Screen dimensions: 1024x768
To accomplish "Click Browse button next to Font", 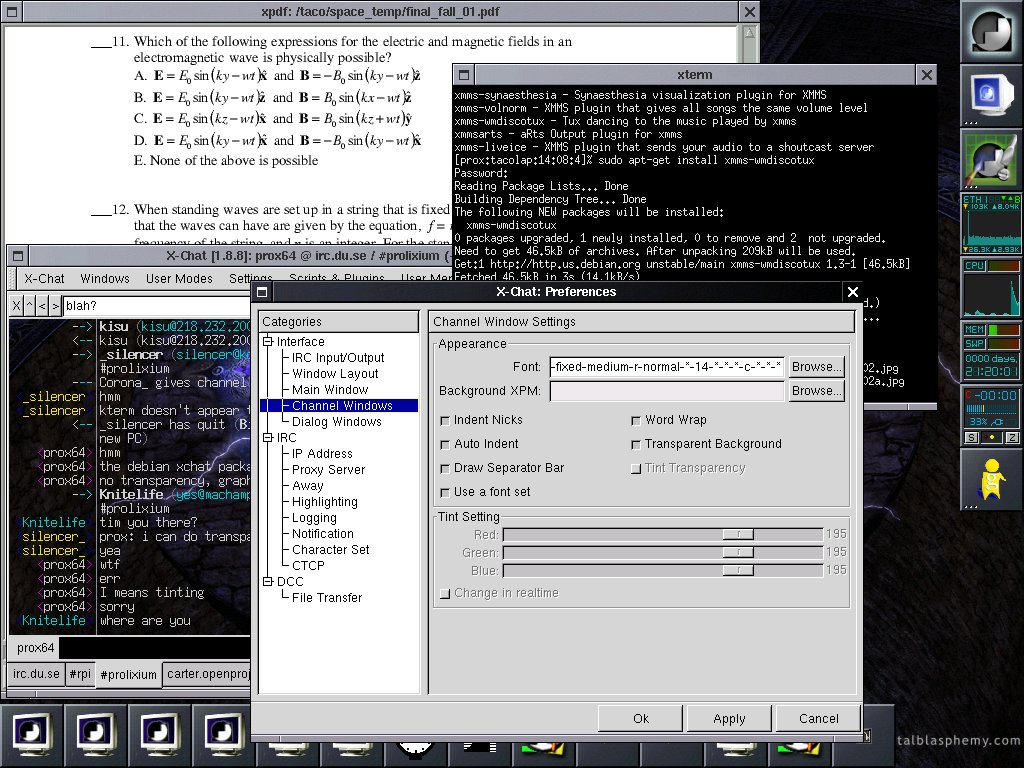I will (x=816, y=366).
